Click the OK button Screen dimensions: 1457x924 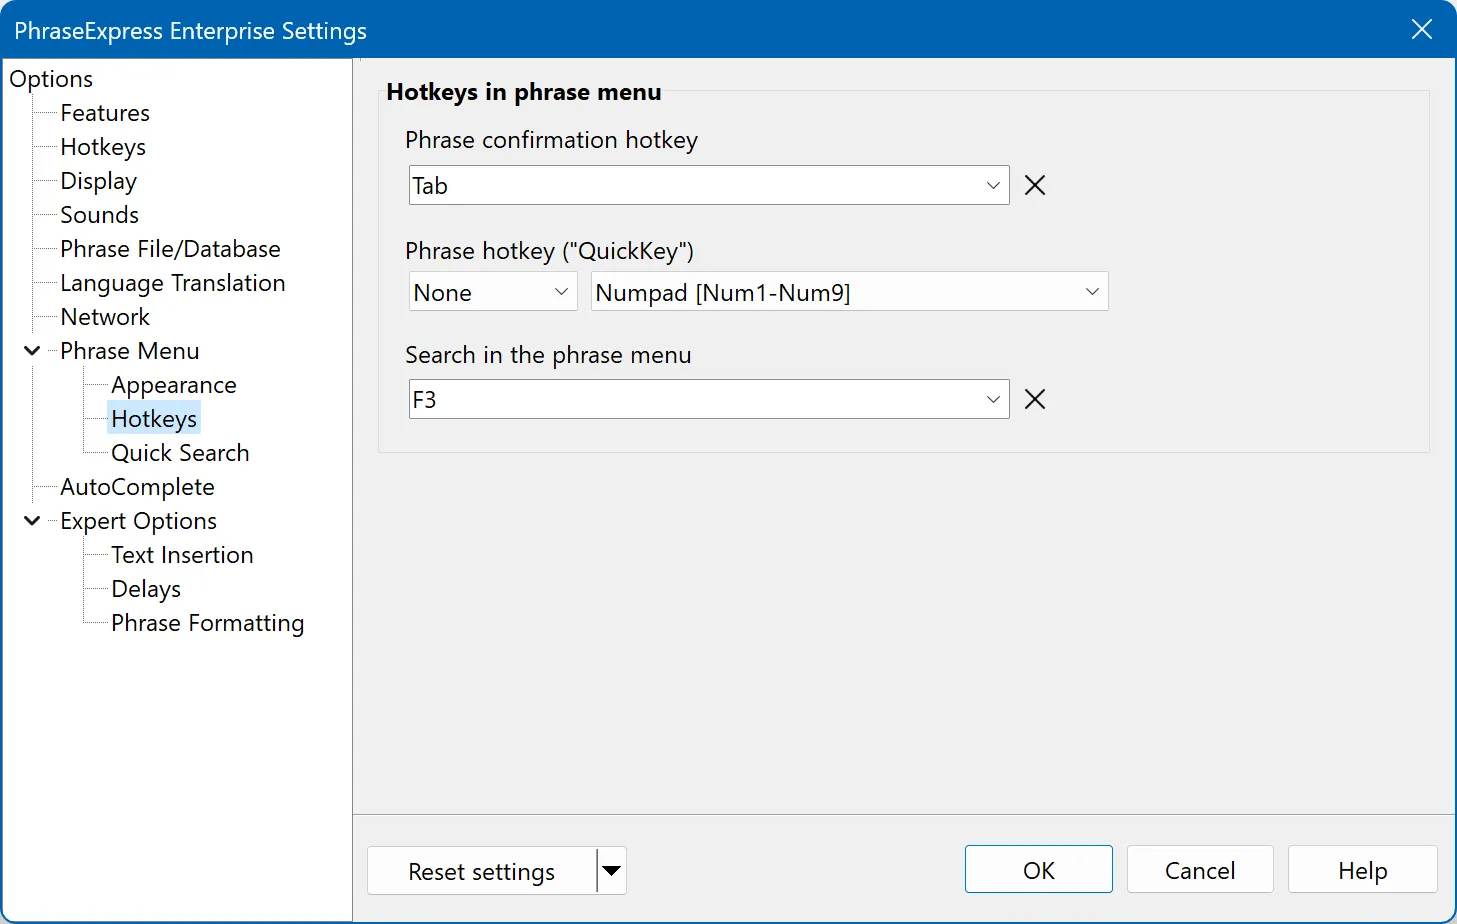pyautogui.click(x=1038, y=870)
